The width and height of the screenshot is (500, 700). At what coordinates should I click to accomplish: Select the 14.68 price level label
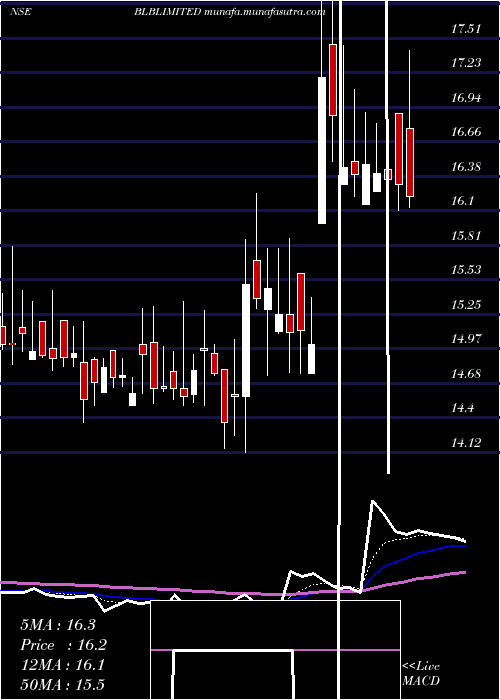pos(466,374)
